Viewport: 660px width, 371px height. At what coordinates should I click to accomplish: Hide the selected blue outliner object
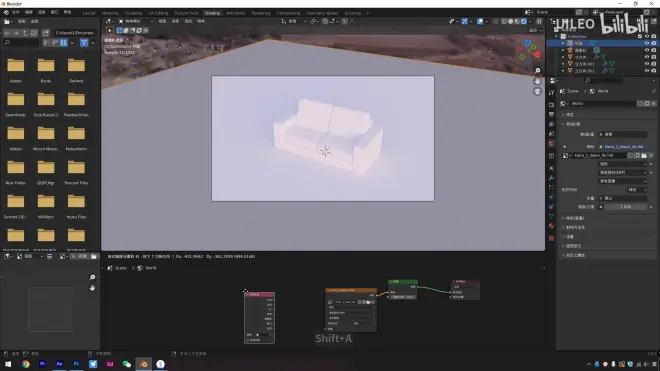647,43
